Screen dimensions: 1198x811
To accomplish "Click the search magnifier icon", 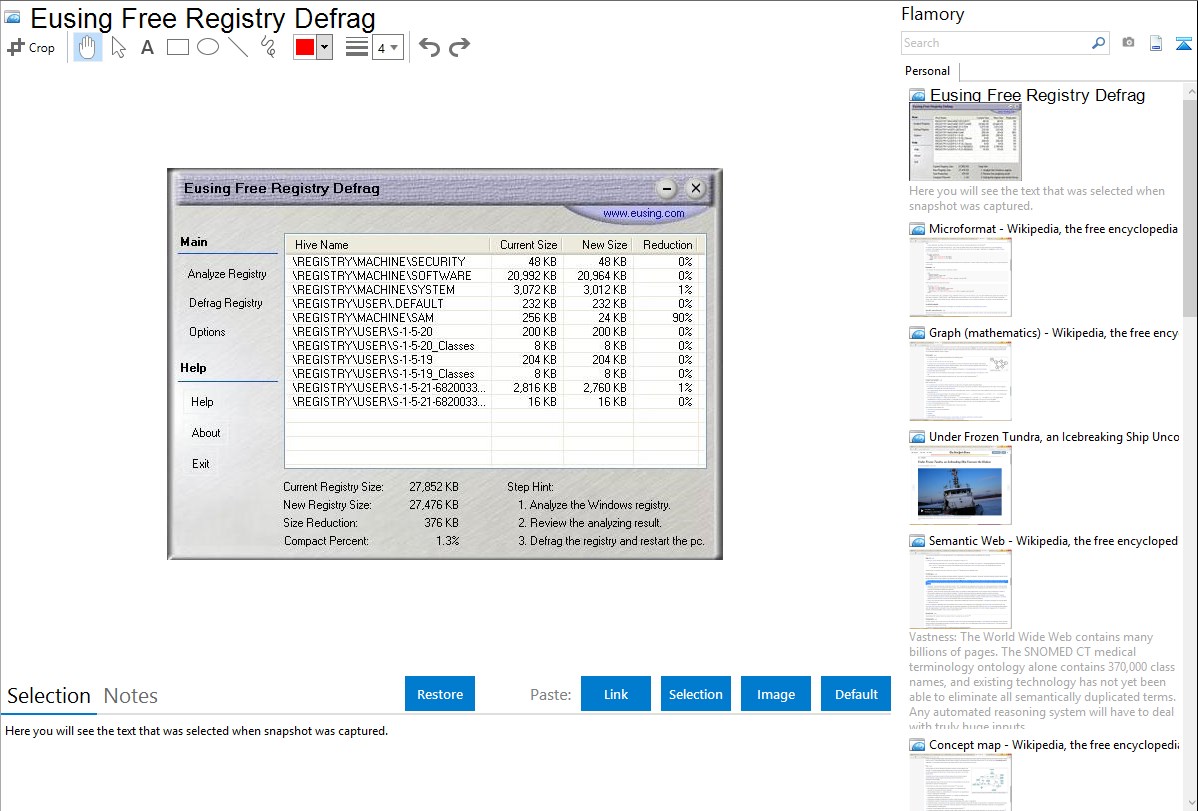I will (1098, 43).
